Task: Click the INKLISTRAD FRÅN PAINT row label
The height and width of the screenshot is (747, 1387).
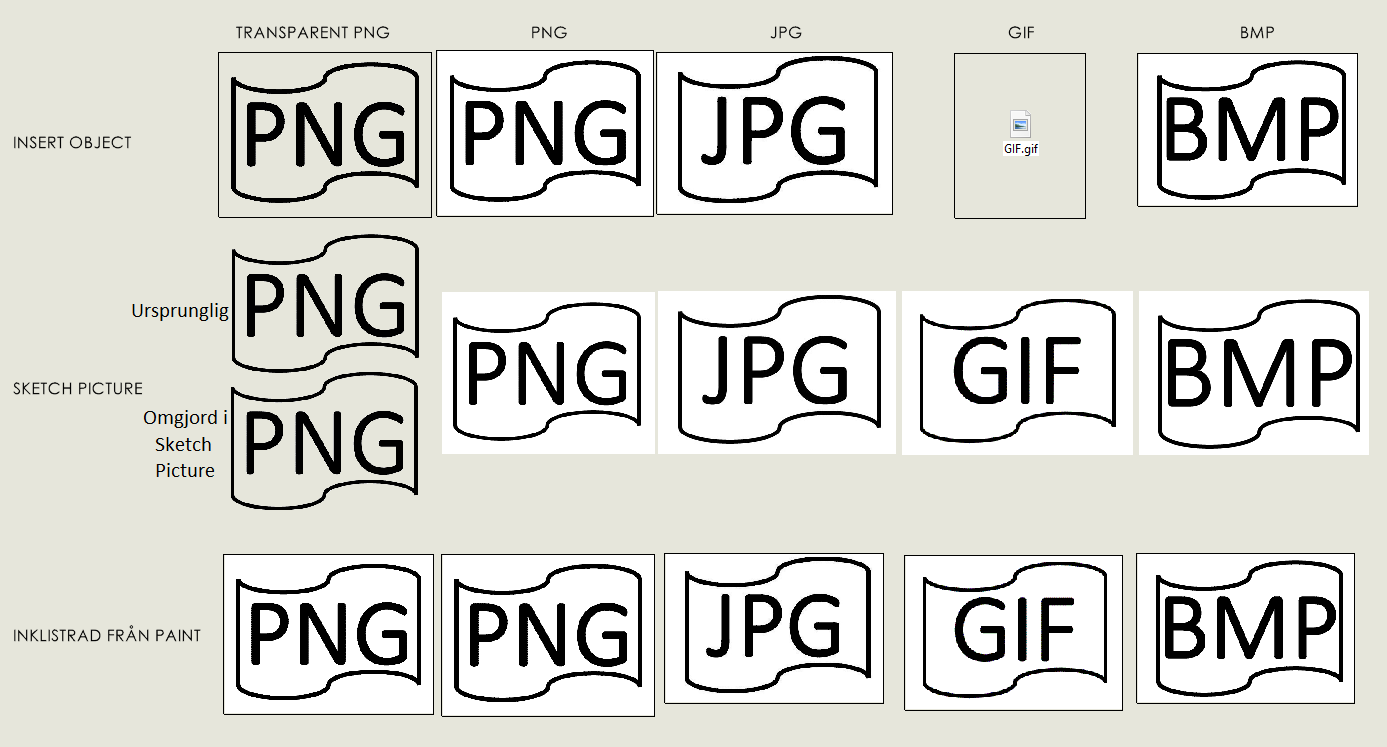Action: 107,635
